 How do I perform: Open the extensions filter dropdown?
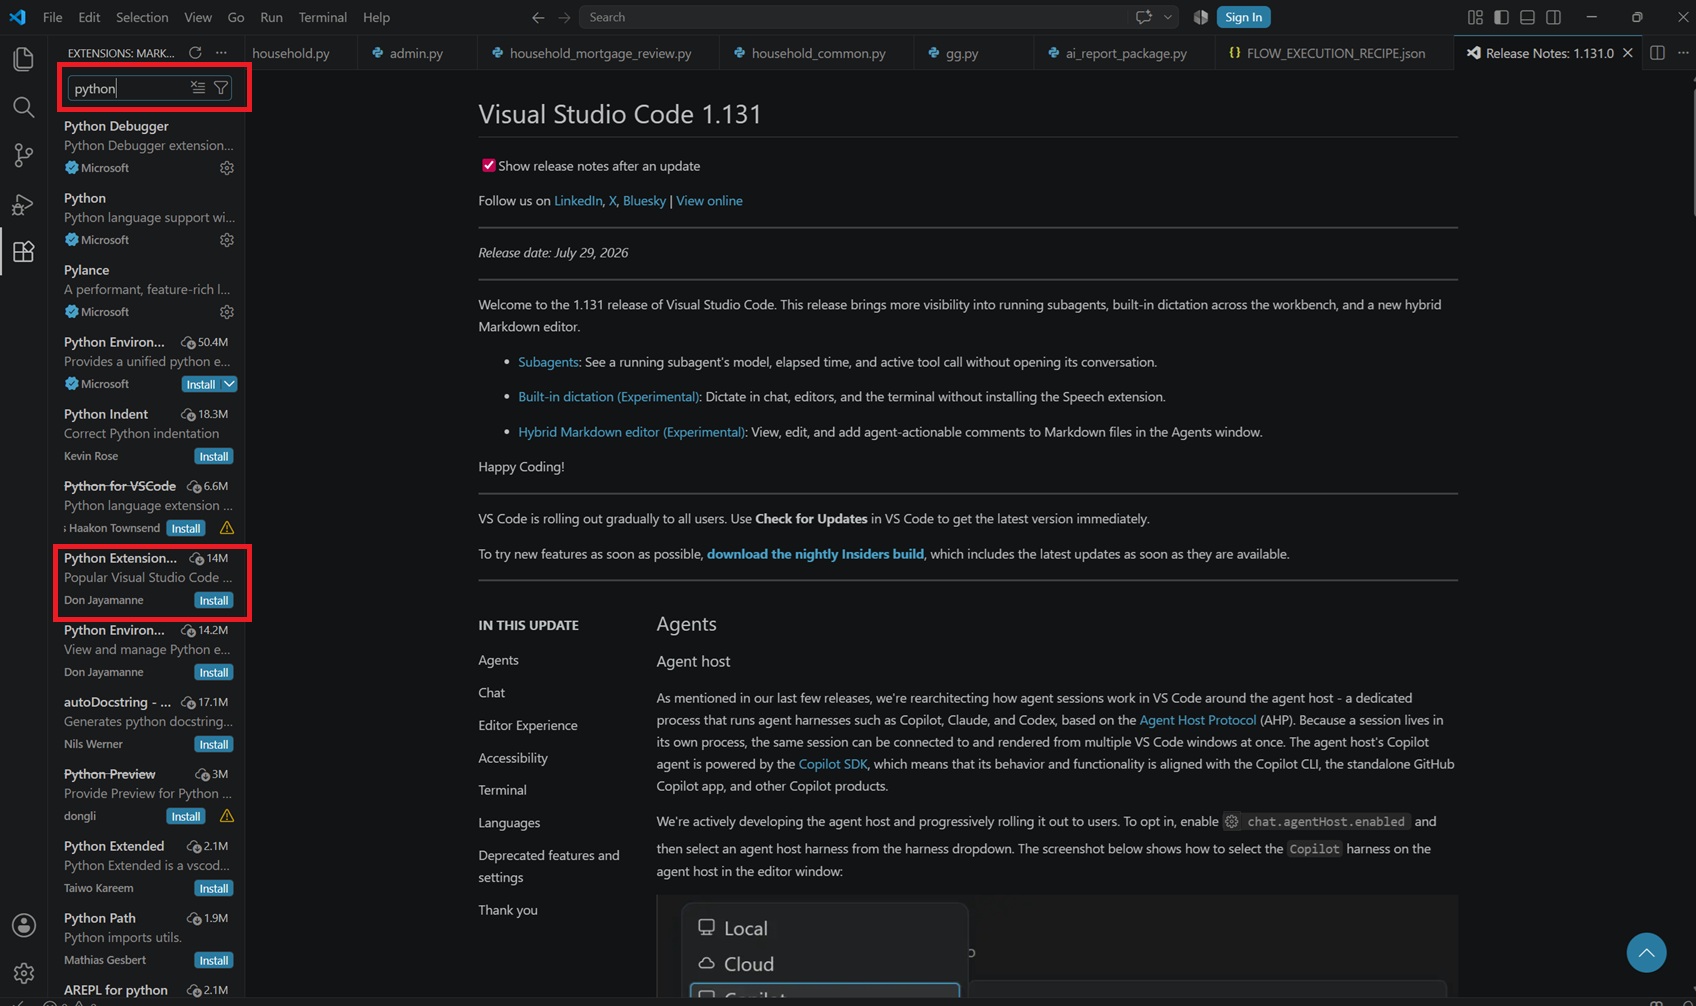(x=221, y=88)
